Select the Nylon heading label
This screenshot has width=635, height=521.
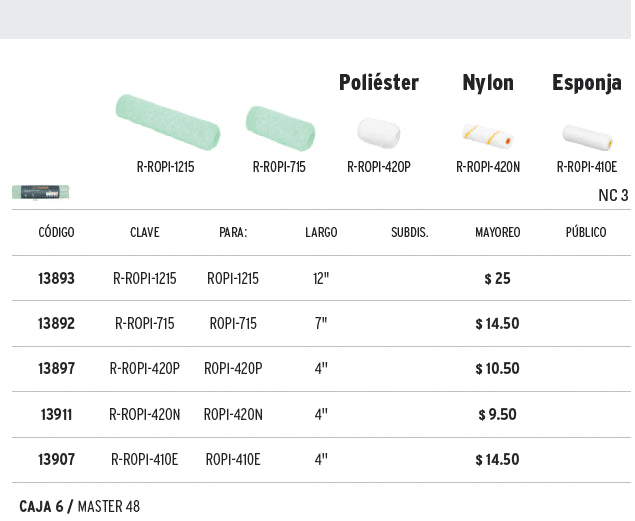(488, 83)
